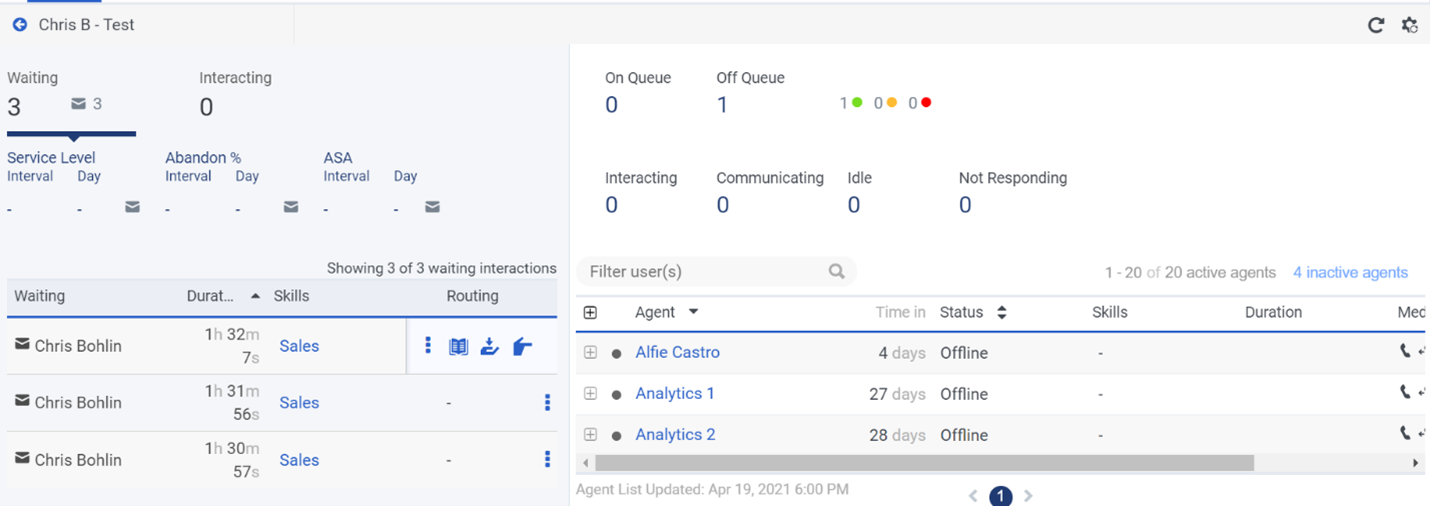This screenshot has height=506, width=1430.
Task: Click the Analytics 2 agent link
Action: (x=675, y=434)
